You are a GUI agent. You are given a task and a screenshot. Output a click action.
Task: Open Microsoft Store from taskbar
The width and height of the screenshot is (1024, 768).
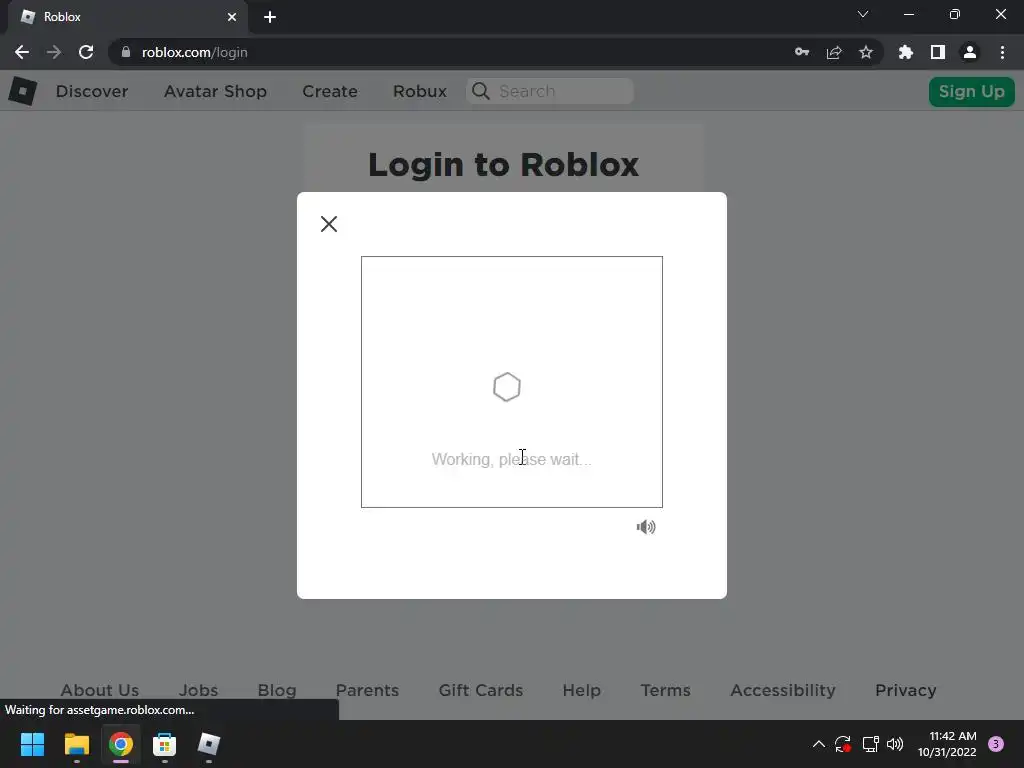coord(165,744)
